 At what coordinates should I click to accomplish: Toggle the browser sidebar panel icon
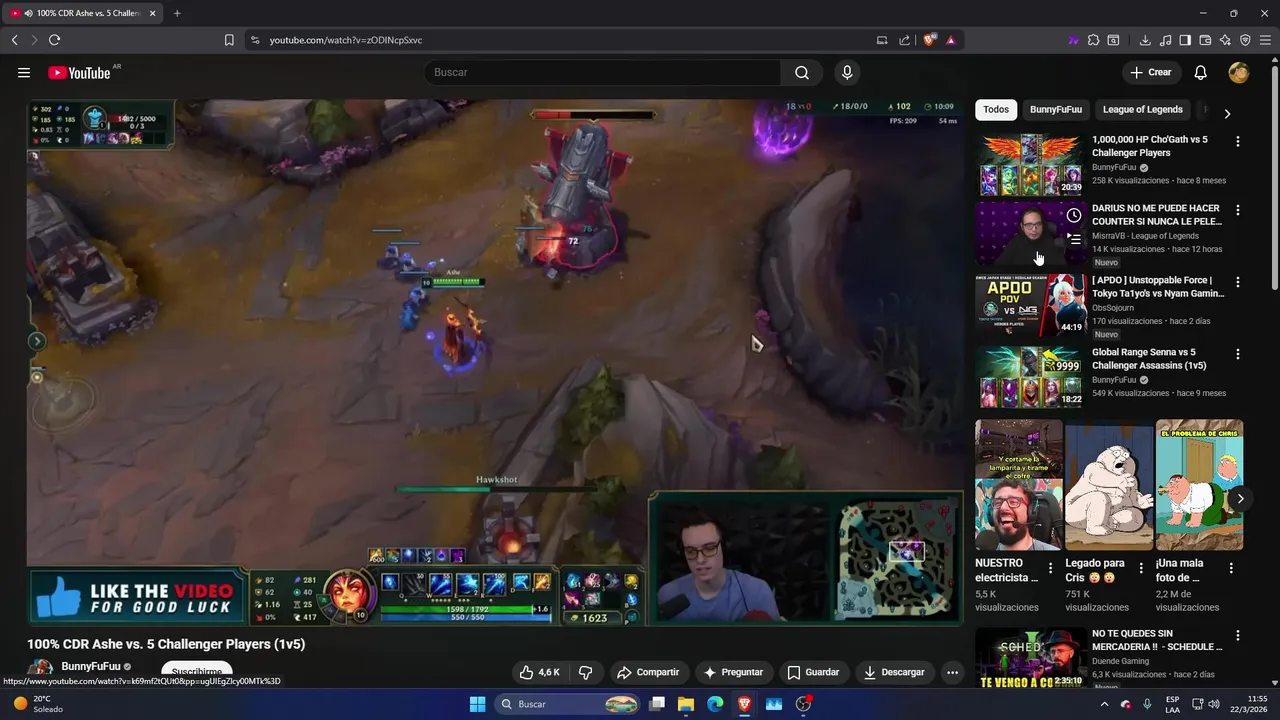[1185, 40]
